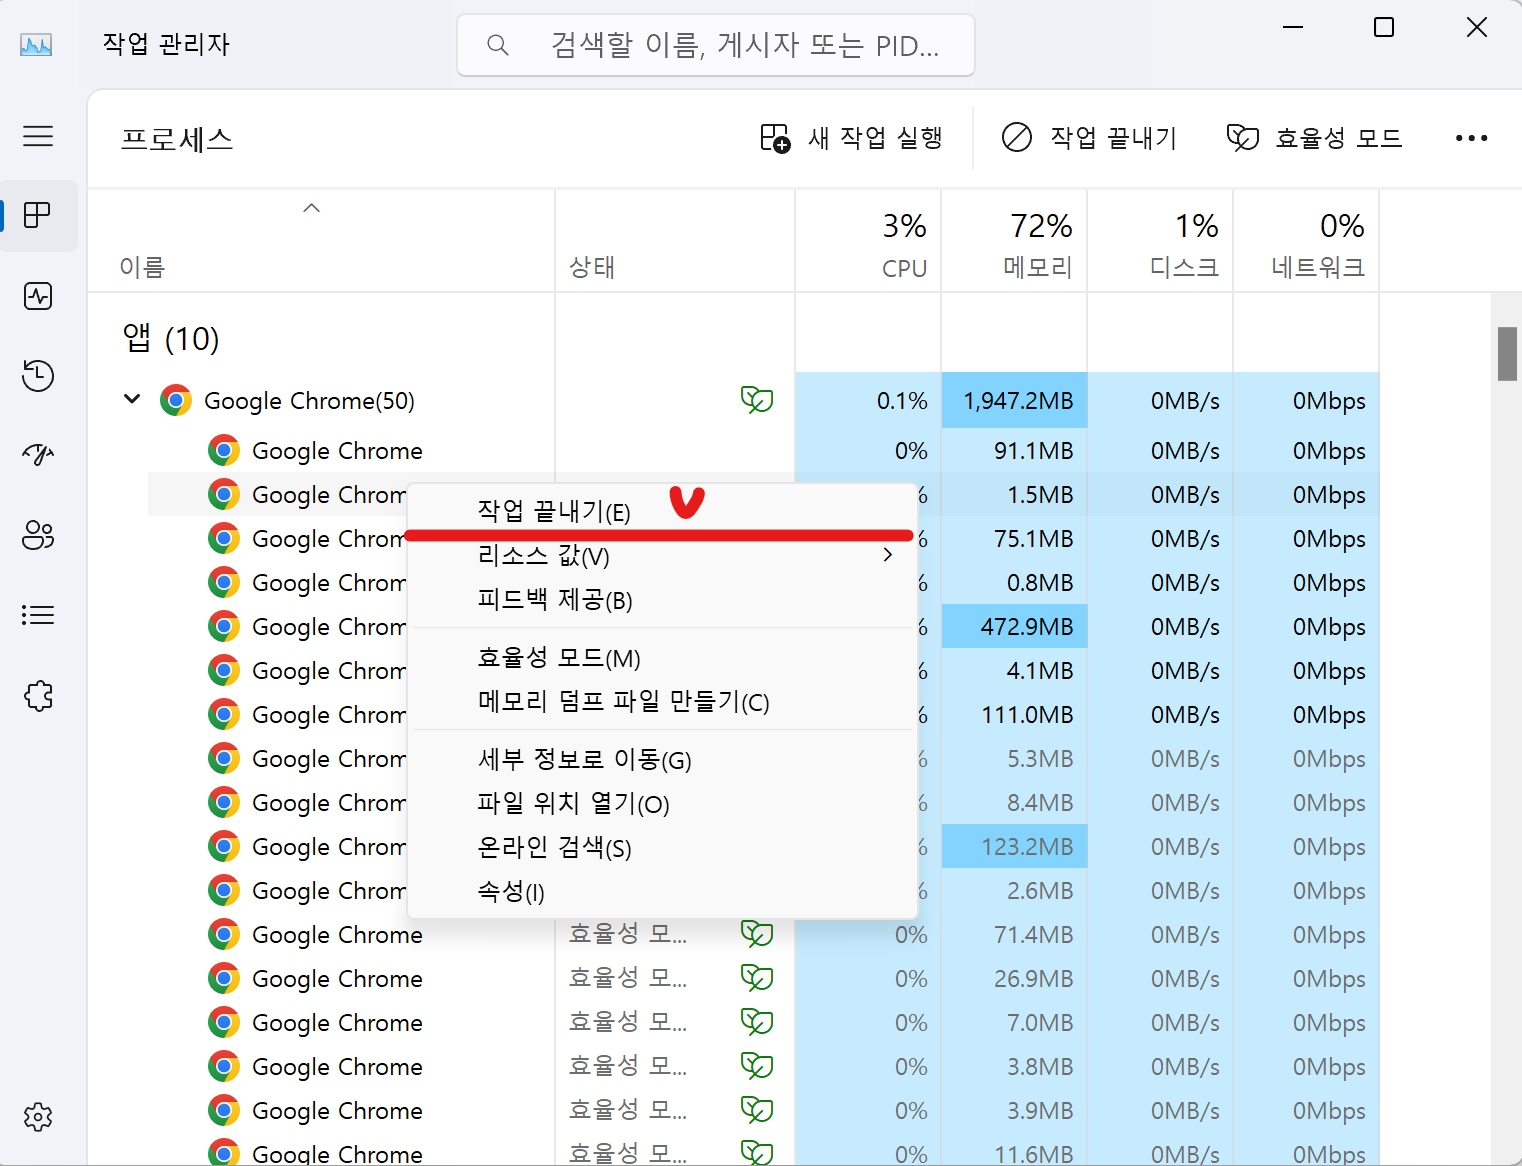Open the Services page in sidebar

coord(38,696)
